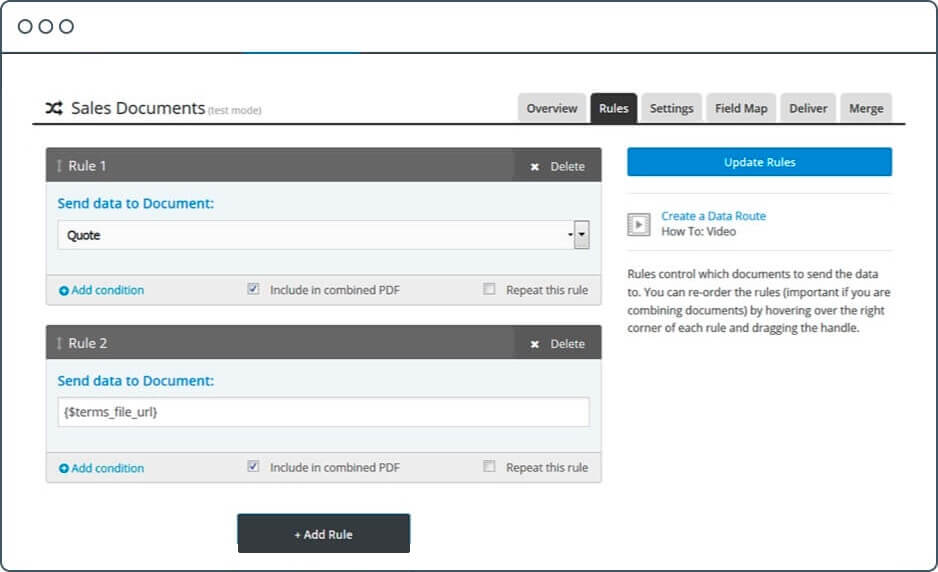The image size is (938, 572).
Task: Click the plus icon of Rule 1 Add condition
Action: (x=63, y=291)
